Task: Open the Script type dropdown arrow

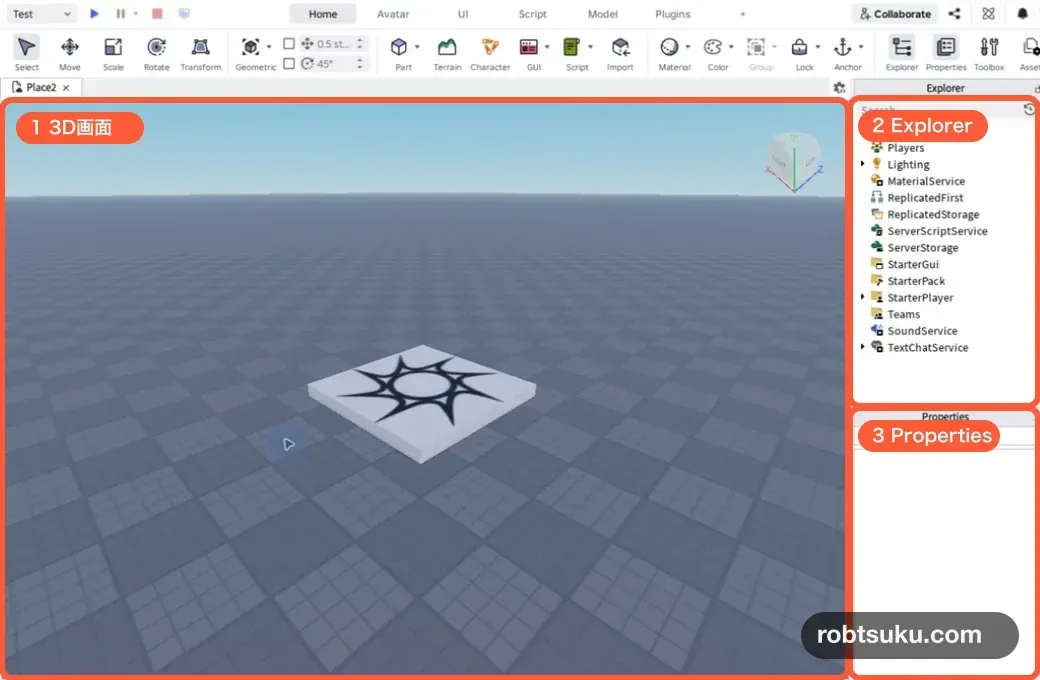Action: pyautogui.click(x=590, y=47)
